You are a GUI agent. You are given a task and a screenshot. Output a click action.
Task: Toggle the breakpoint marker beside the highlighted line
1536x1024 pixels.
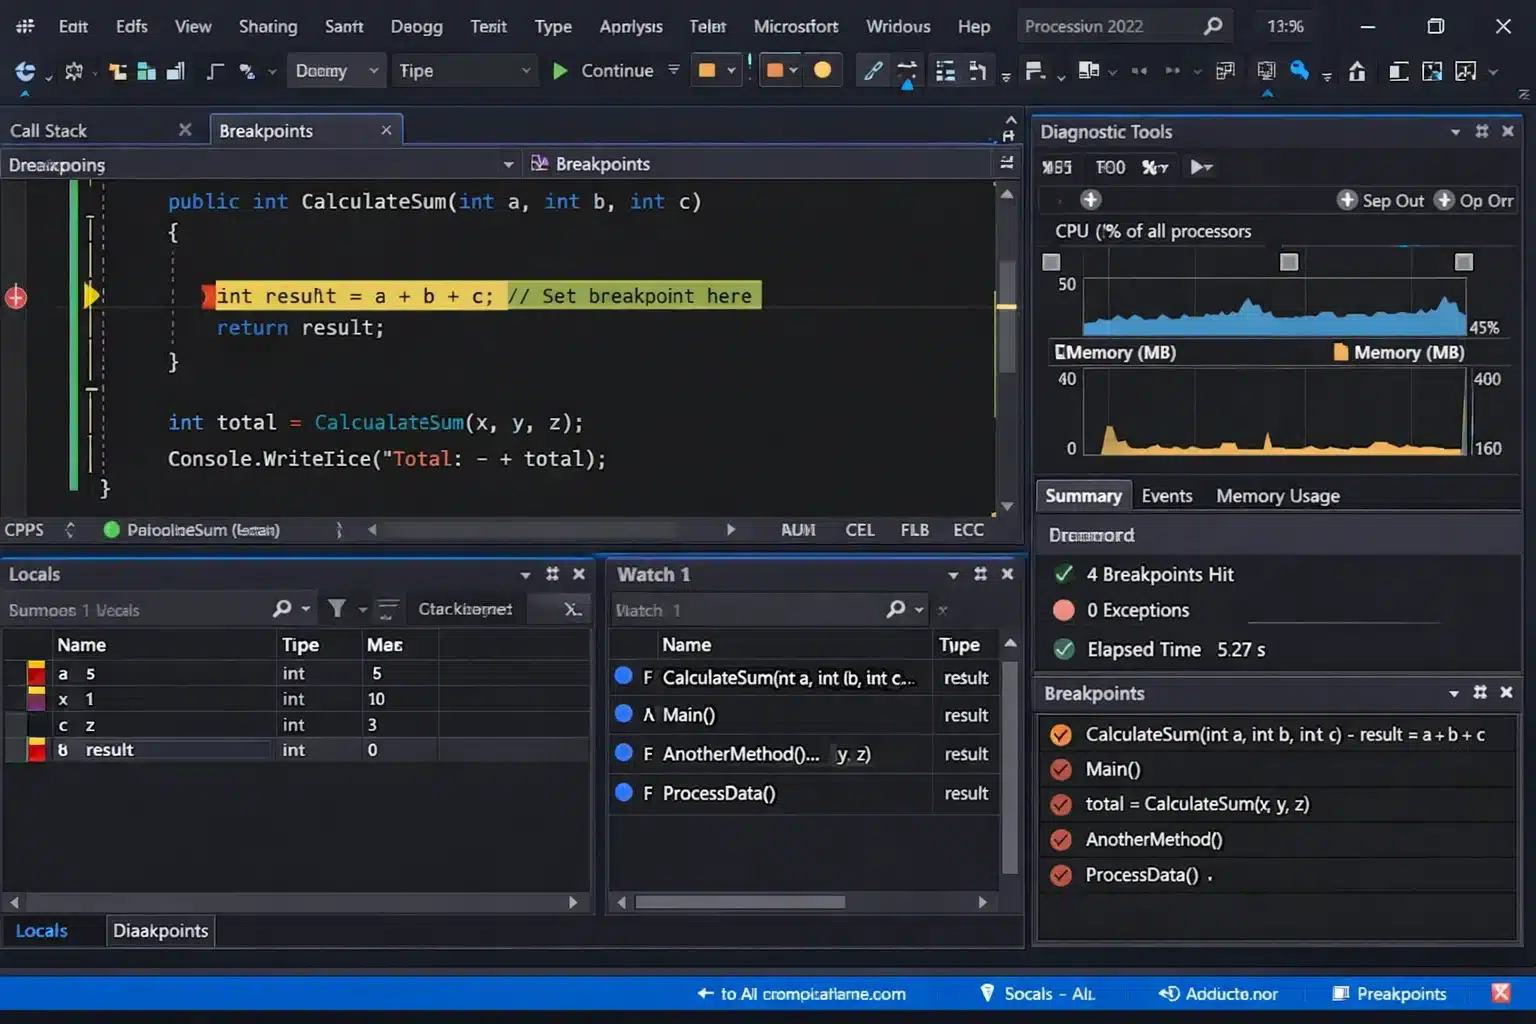pyautogui.click(x=15, y=296)
